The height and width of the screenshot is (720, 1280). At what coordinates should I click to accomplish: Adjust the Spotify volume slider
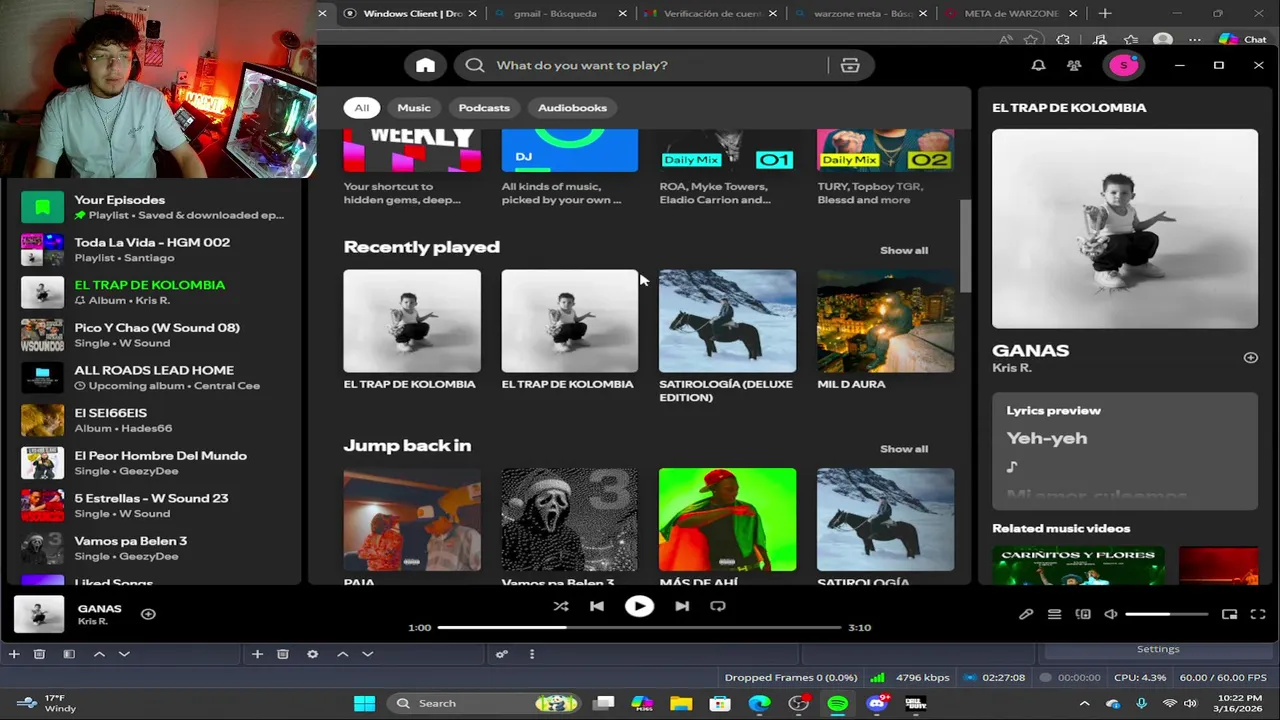[1166, 614]
